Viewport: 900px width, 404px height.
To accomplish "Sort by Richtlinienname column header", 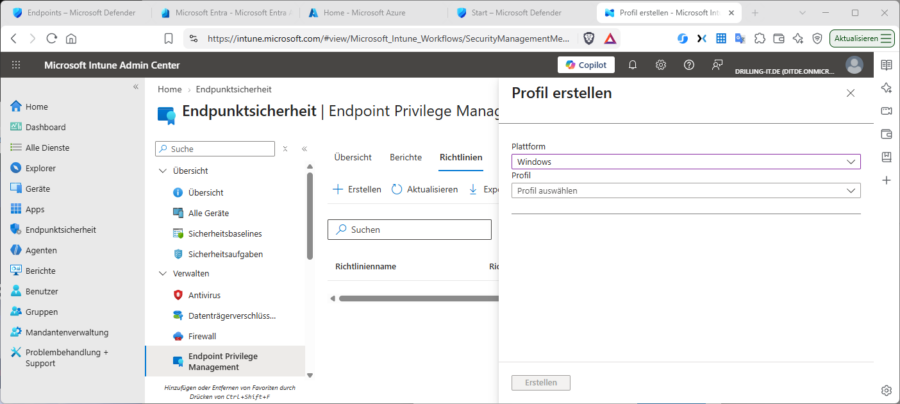I will pyautogui.click(x=366, y=266).
